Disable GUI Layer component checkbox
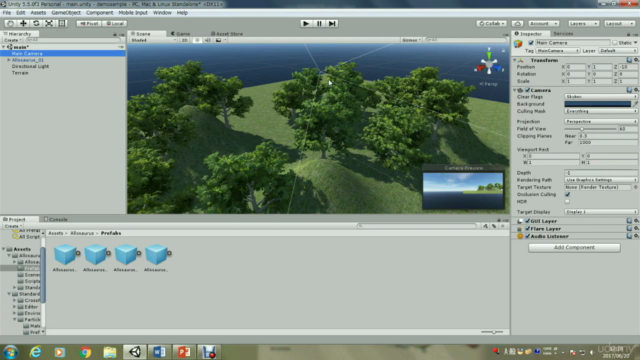The width and height of the screenshot is (640, 360). 527,221
